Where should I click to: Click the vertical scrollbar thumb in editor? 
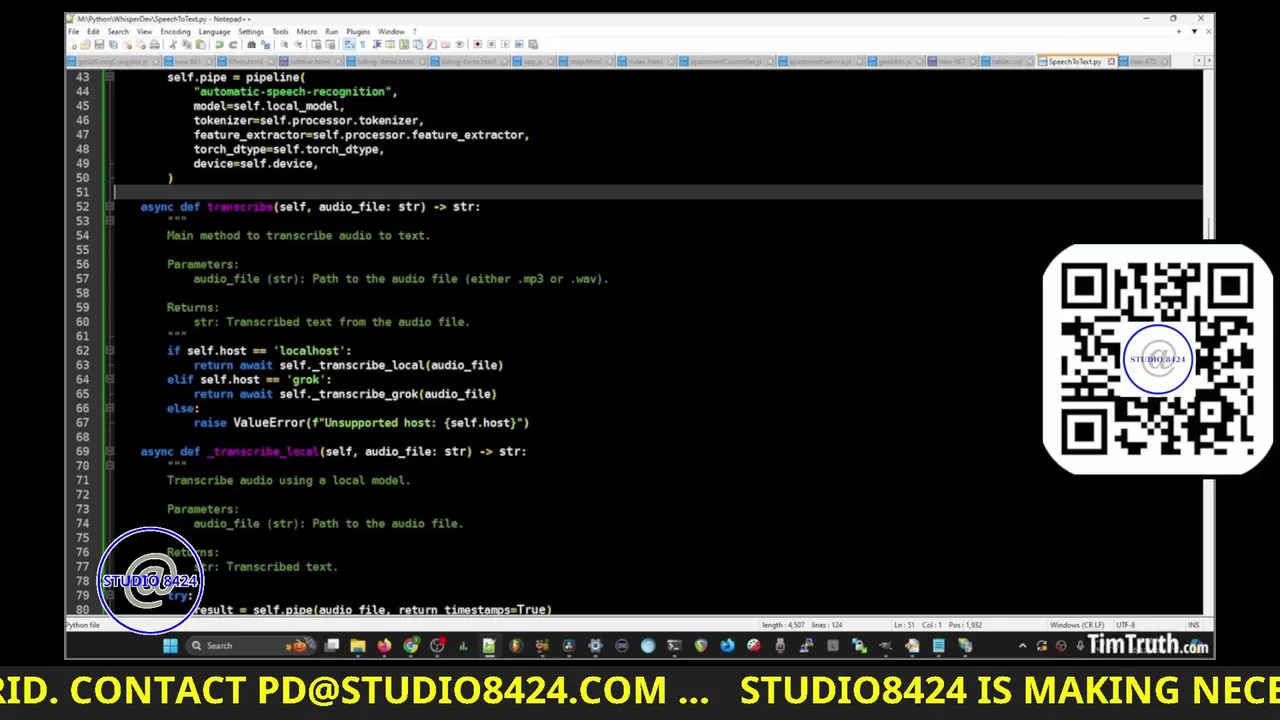point(1209,229)
